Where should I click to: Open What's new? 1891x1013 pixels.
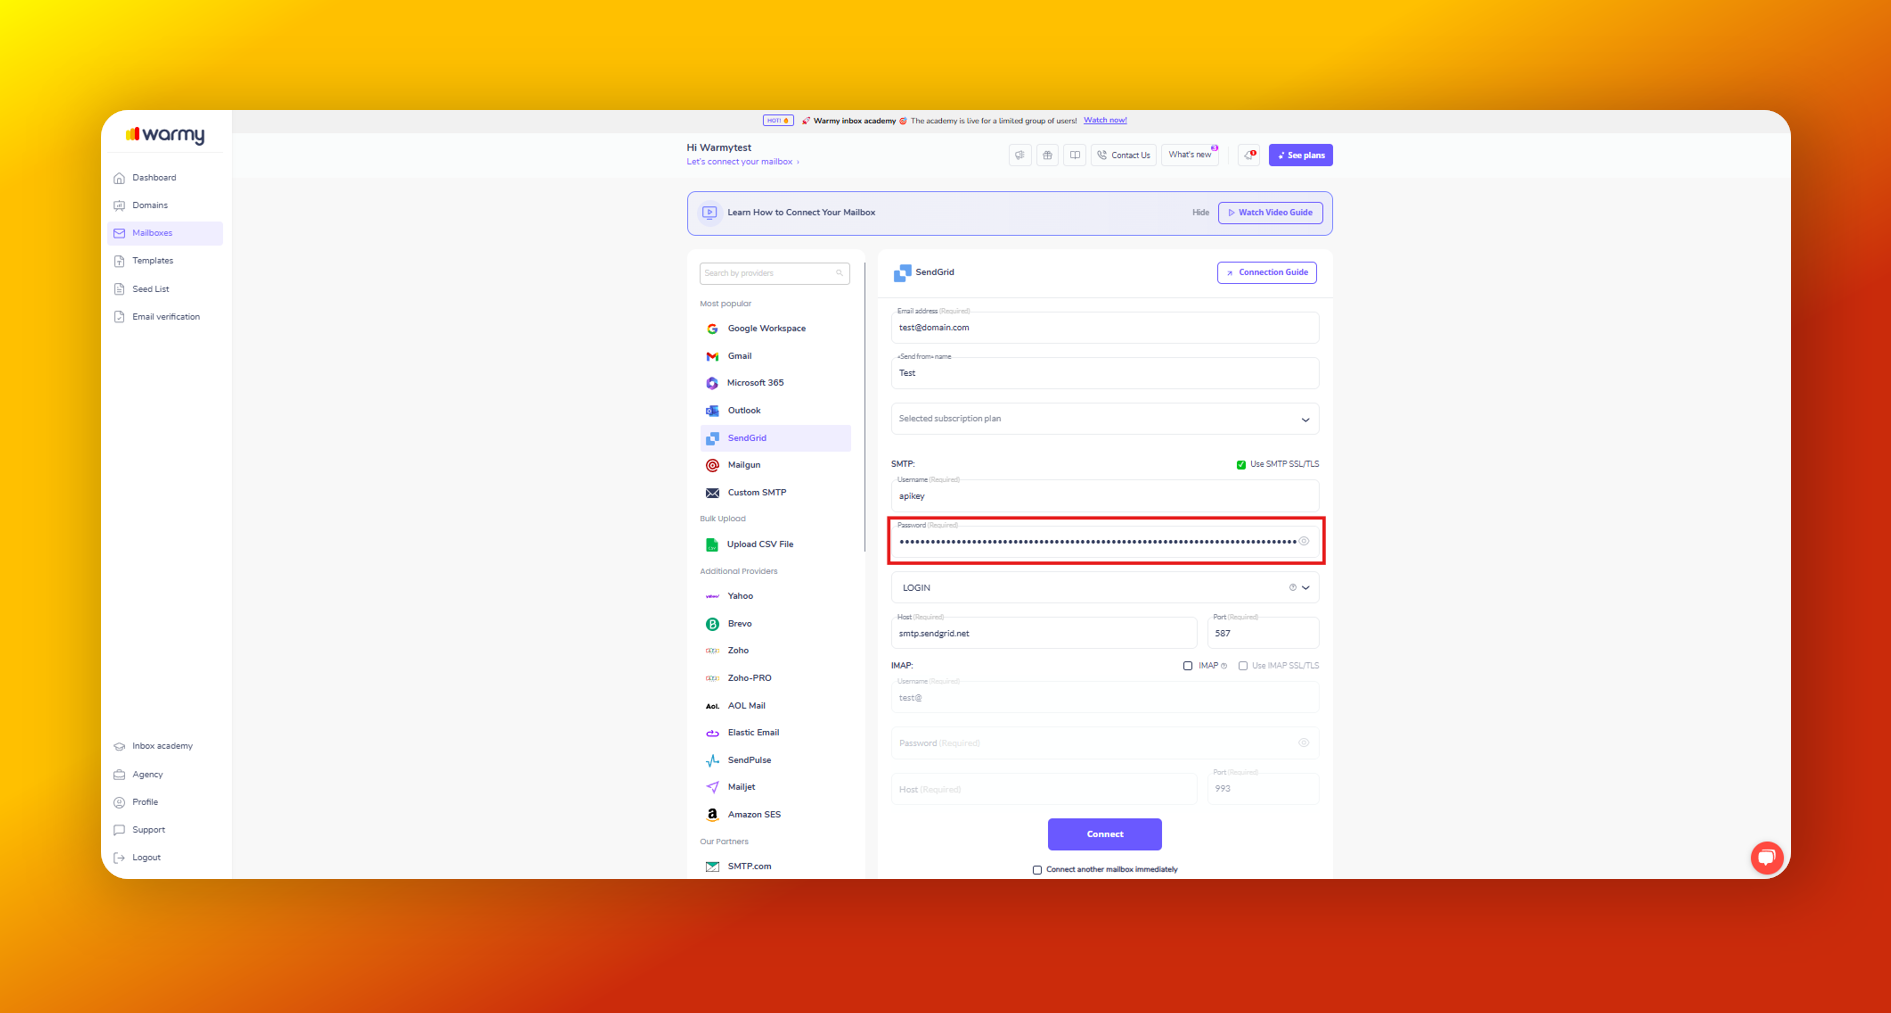click(x=1190, y=155)
